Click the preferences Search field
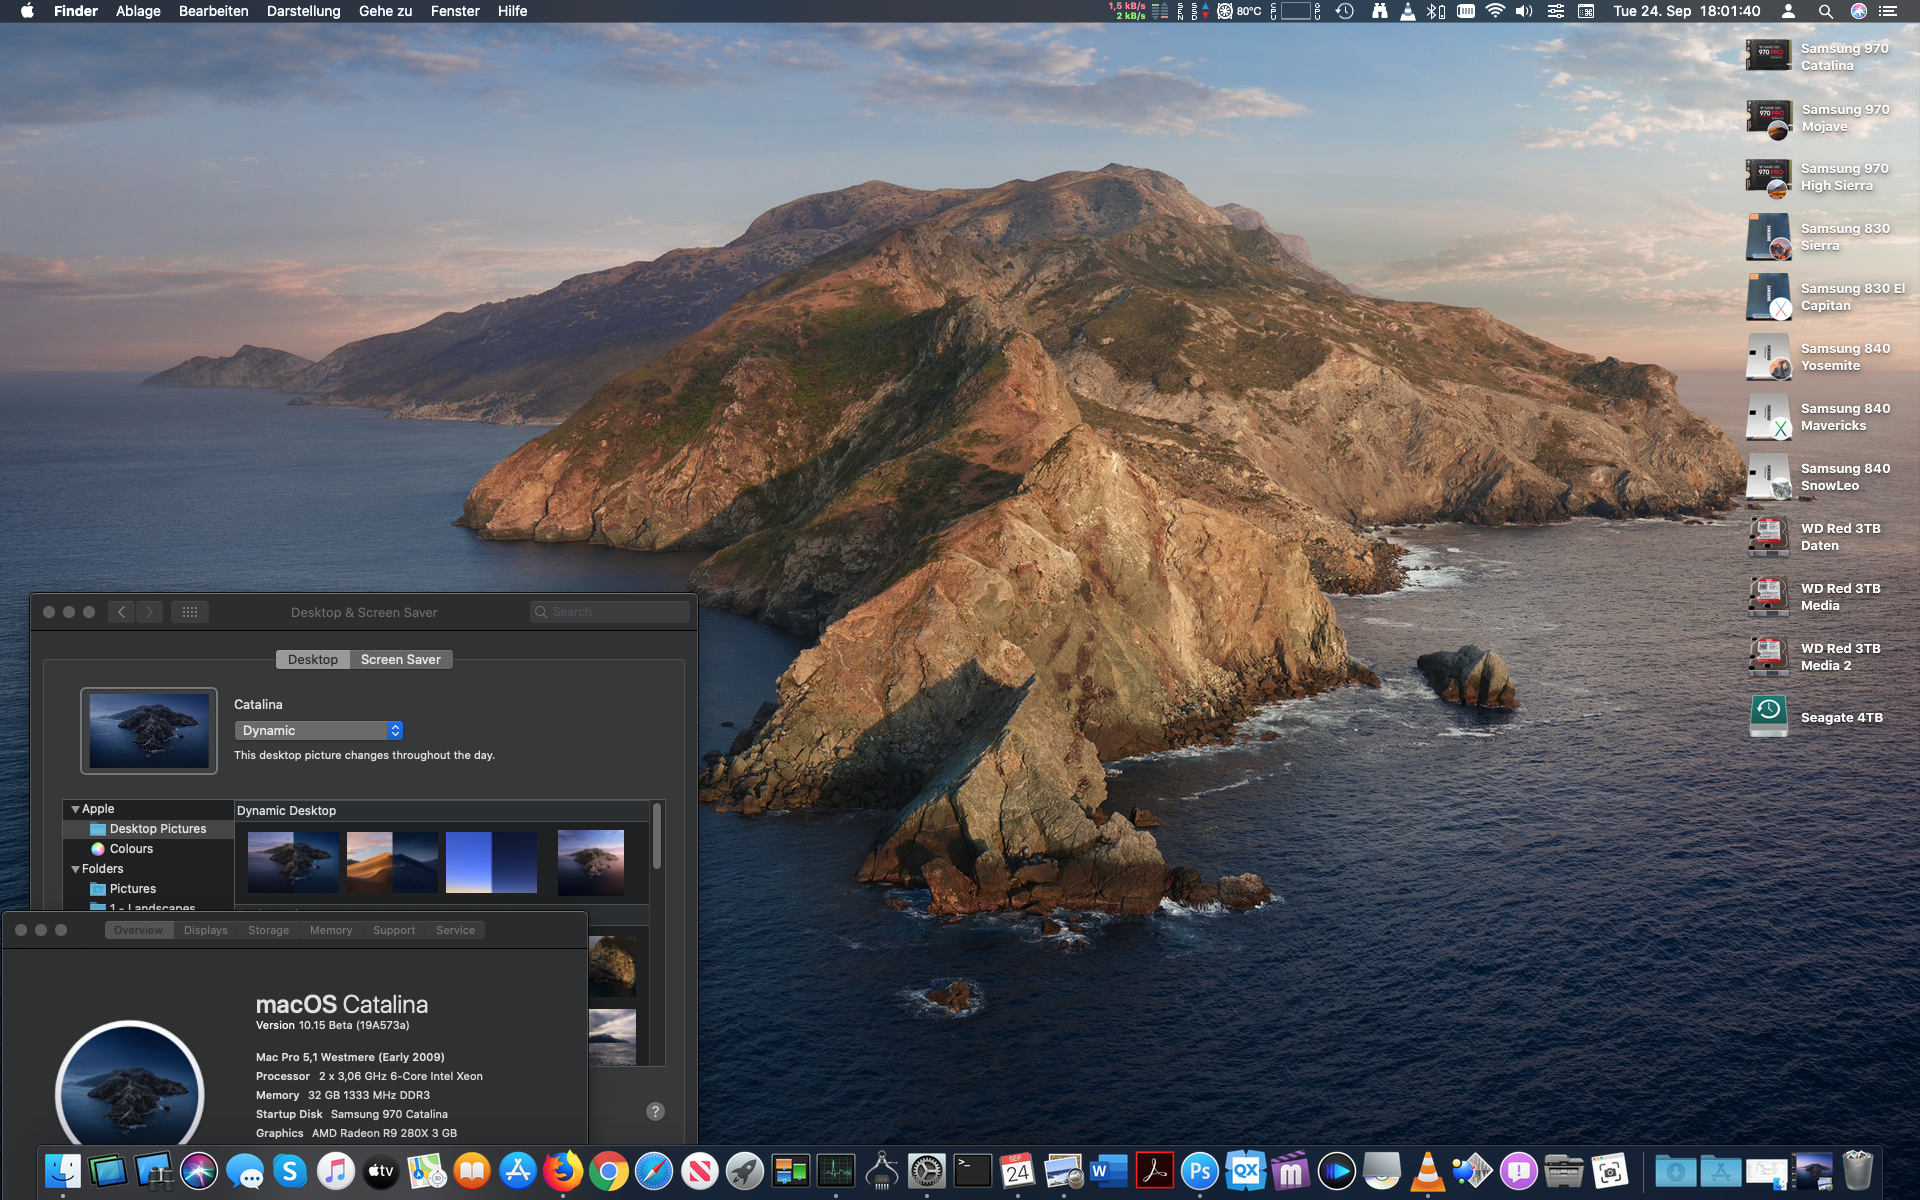 (612, 612)
